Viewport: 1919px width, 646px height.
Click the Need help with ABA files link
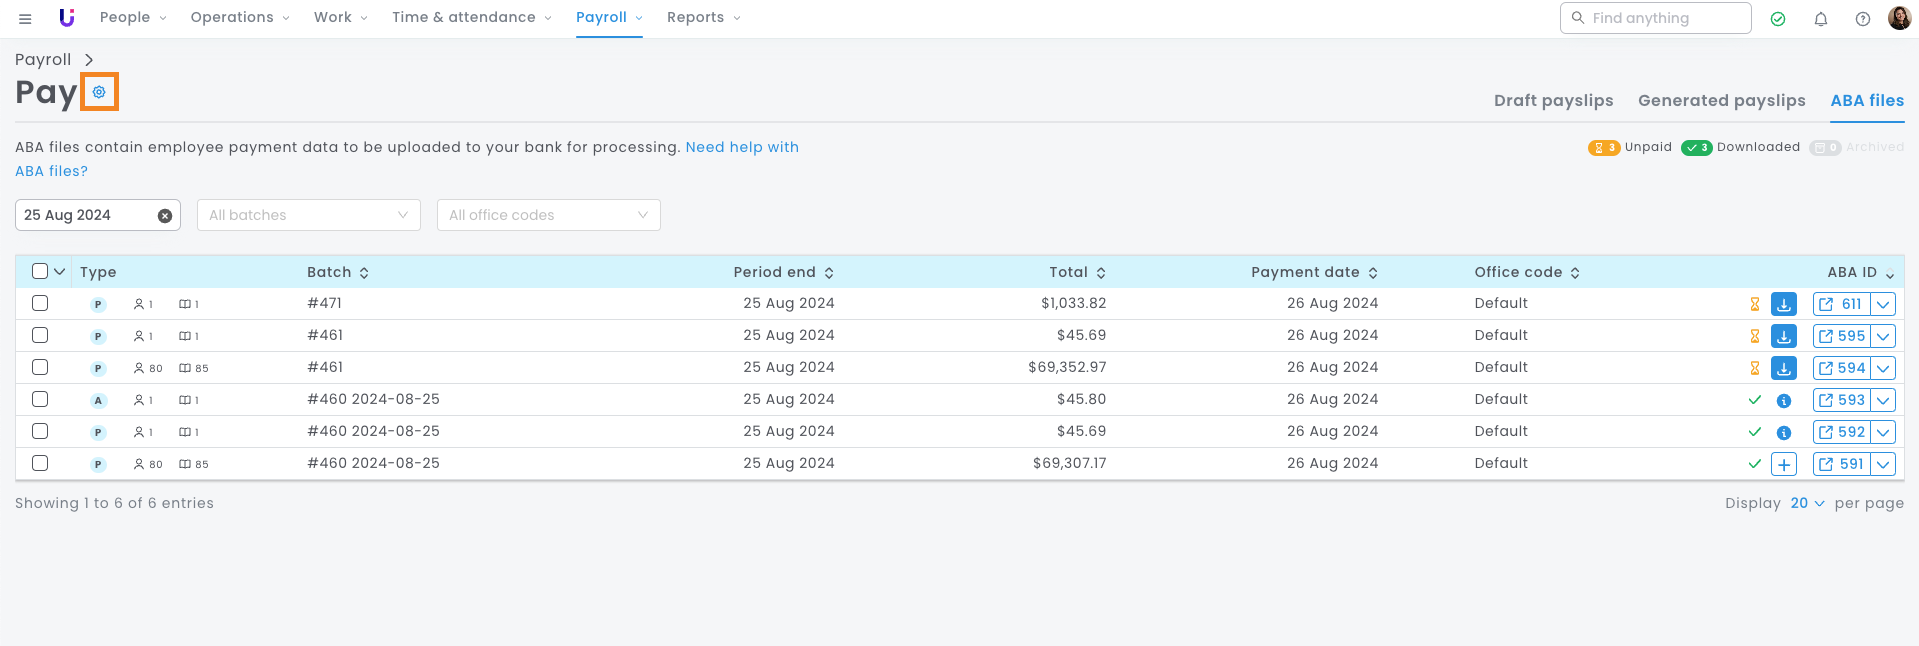coord(741,147)
